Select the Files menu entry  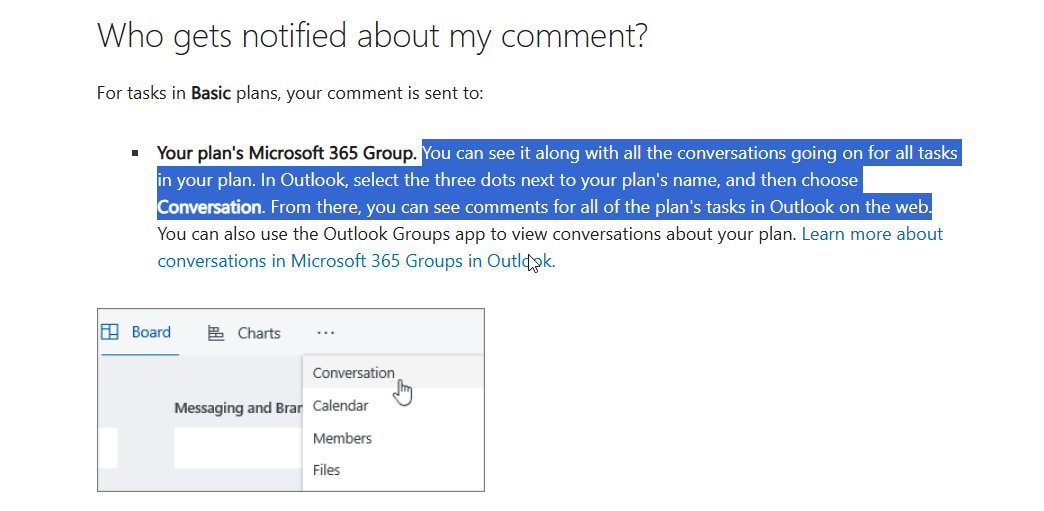[x=326, y=470]
